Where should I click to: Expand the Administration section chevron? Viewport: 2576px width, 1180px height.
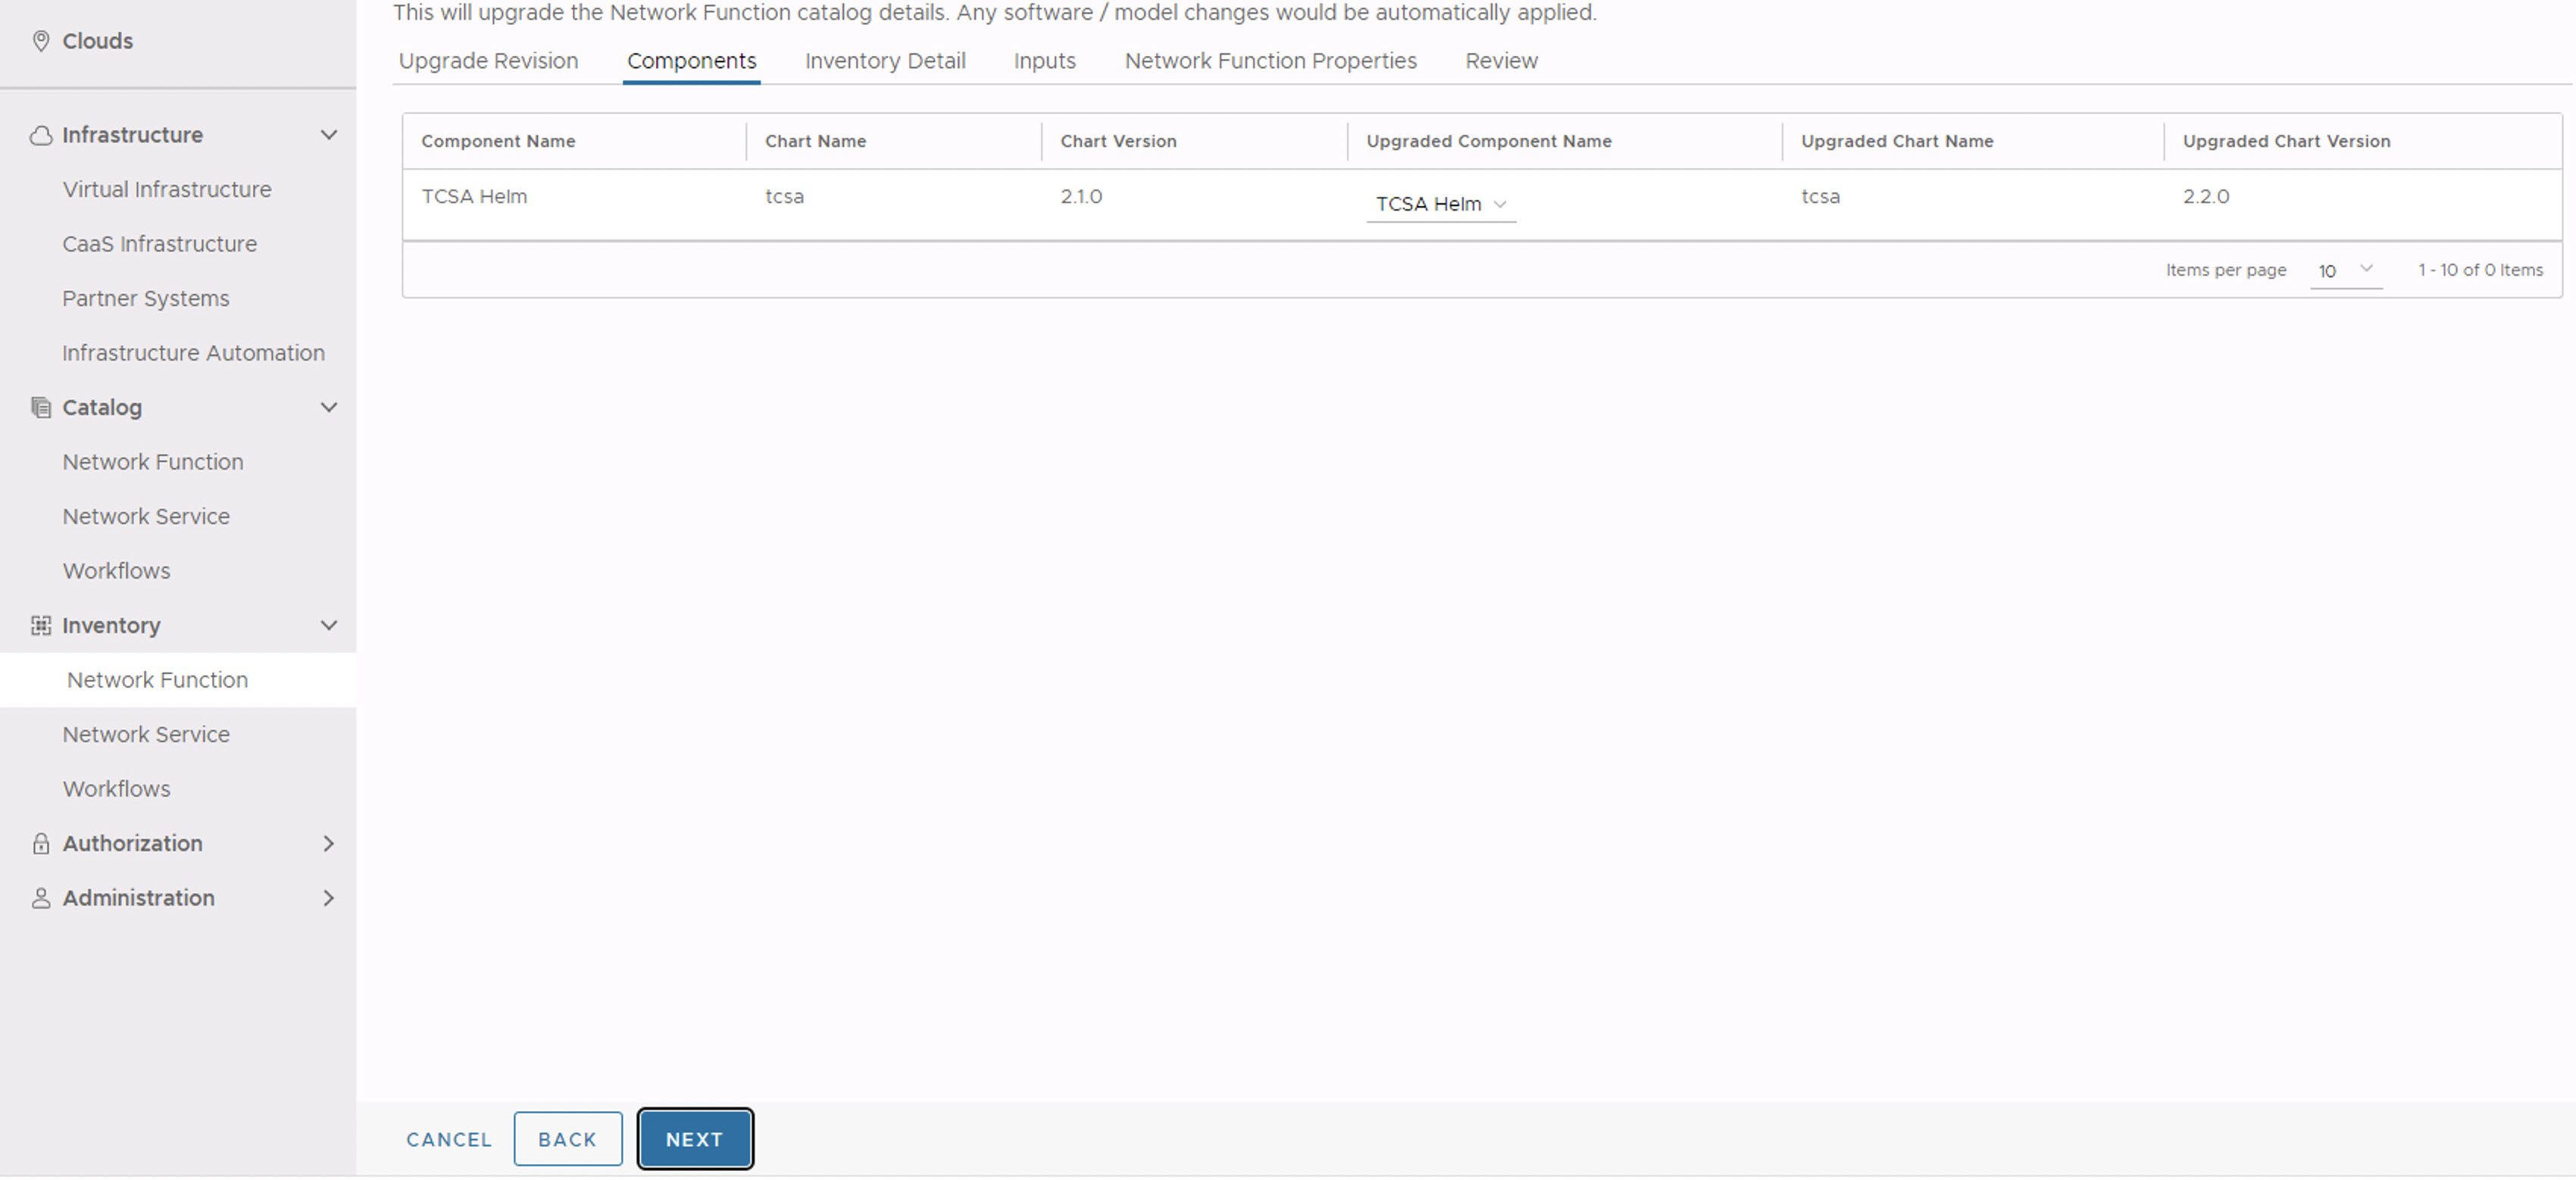click(x=329, y=899)
